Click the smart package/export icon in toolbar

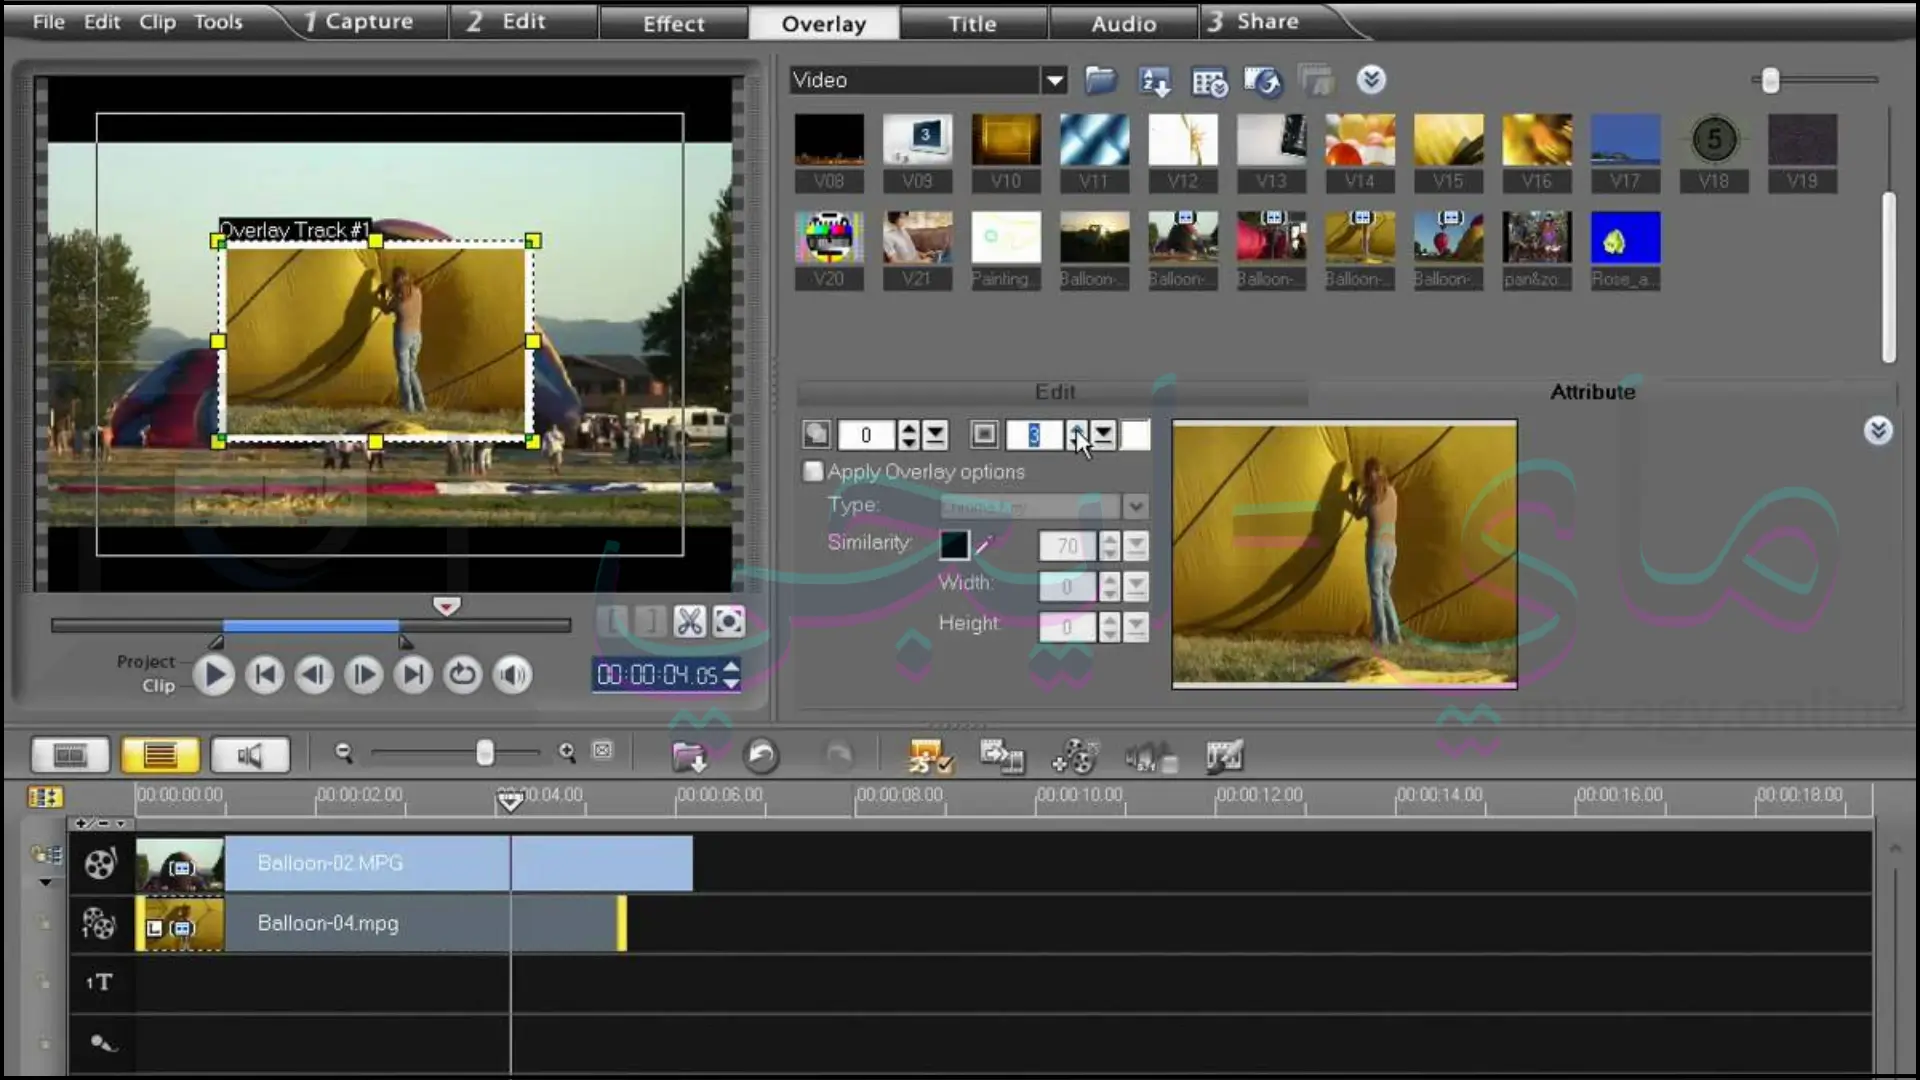(x=926, y=756)
